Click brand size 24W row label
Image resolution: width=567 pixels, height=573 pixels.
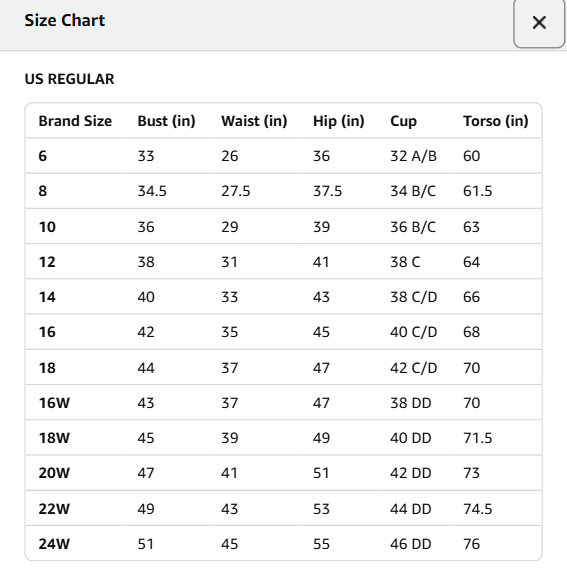click(x=54, y=544)
